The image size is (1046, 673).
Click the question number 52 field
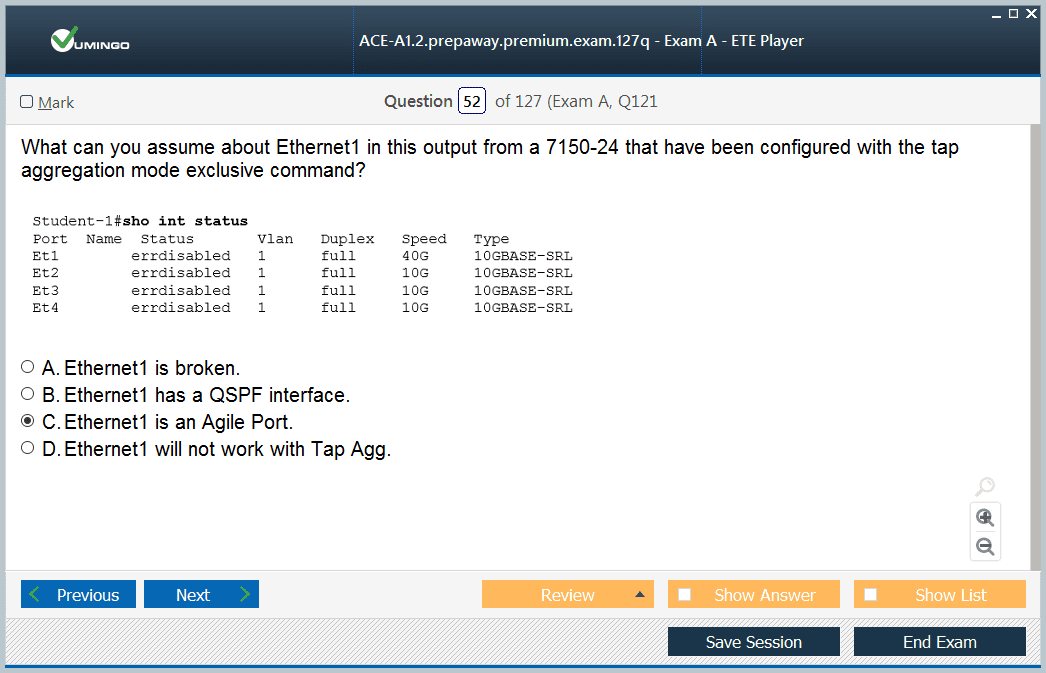pos(472,101)
